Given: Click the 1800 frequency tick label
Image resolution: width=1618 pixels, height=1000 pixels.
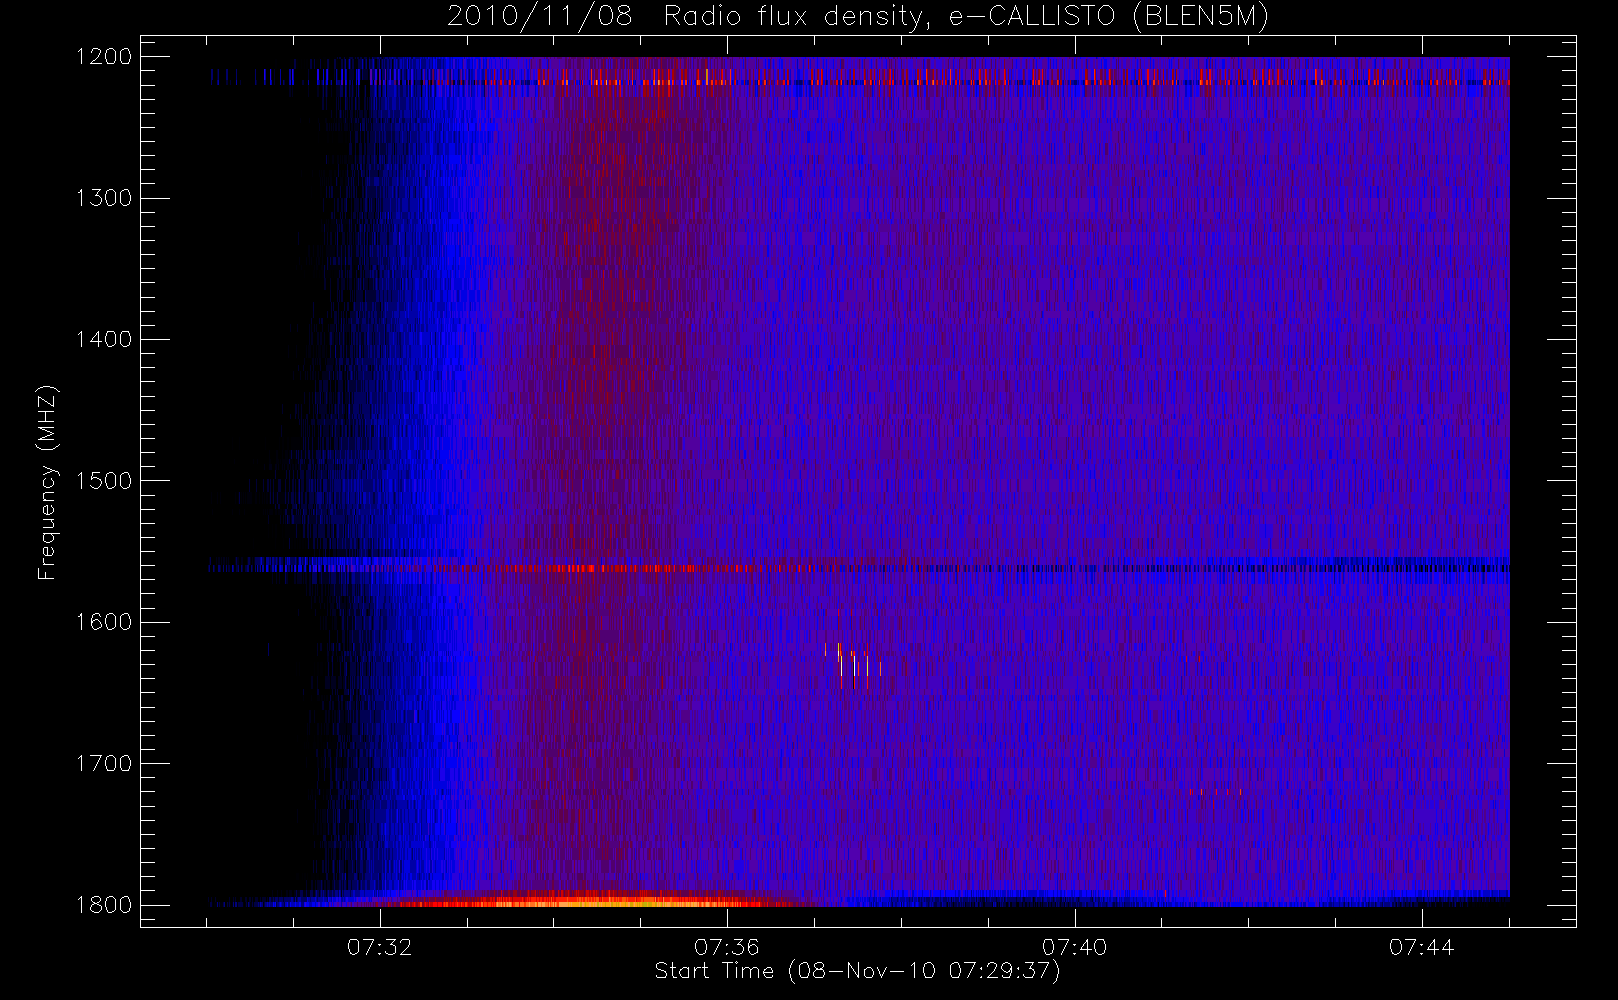Looking at the screenshot, I should click(104, 905).
